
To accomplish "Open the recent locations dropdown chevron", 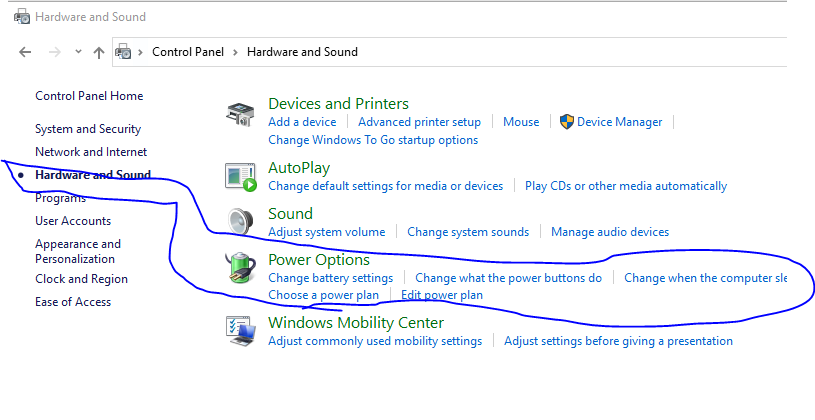I will (x=78, y=51).
